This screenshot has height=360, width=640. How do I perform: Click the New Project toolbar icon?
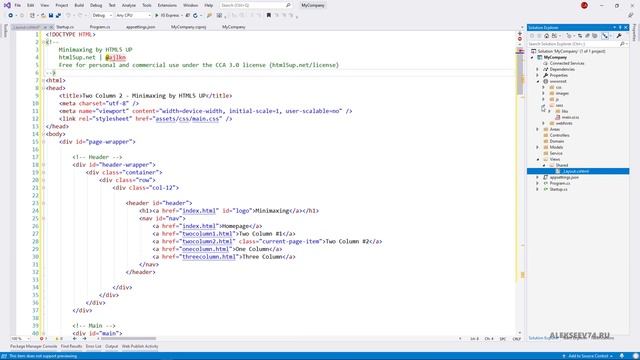[x=32, y=16]
